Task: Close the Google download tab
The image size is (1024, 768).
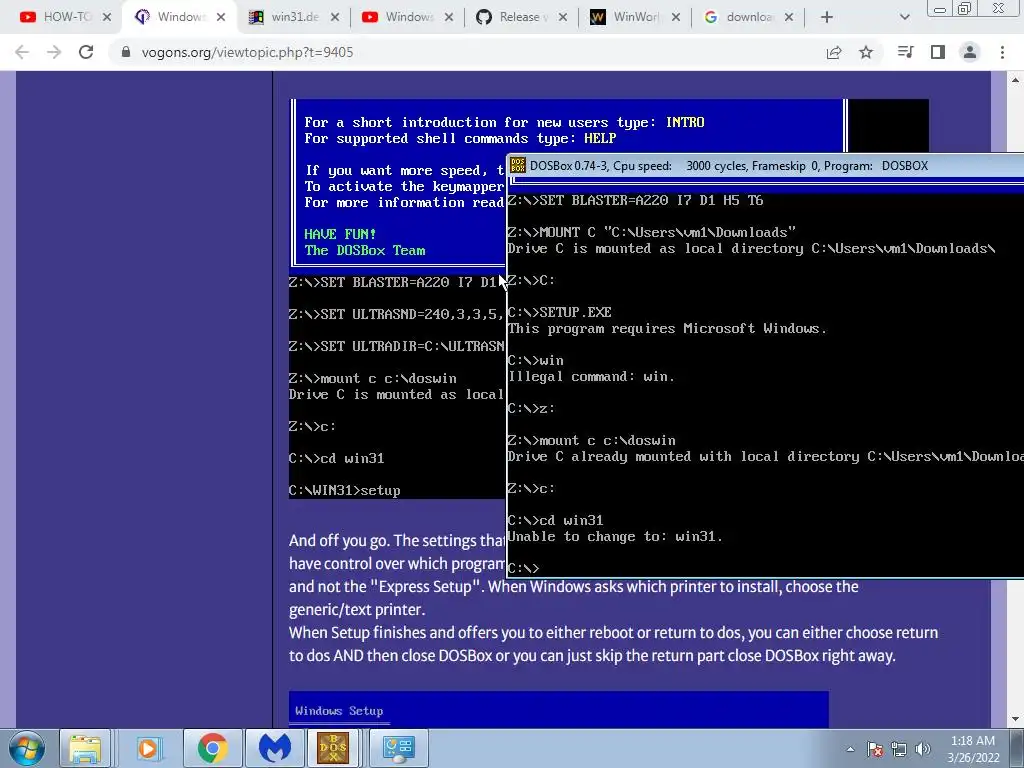Action: point(789,17)
